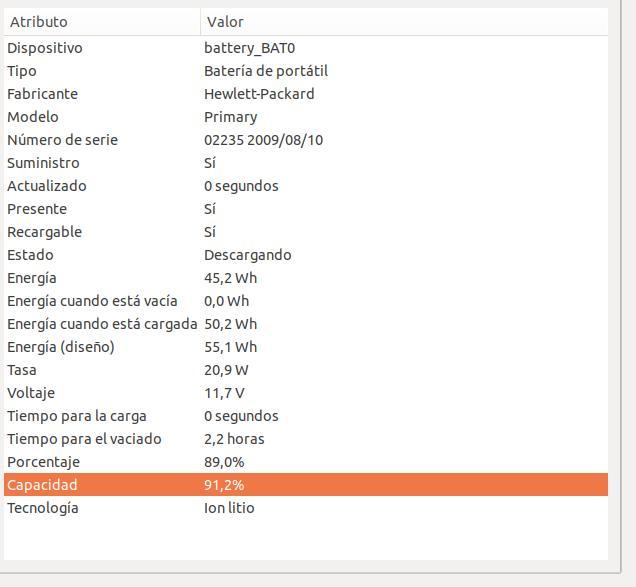636x587 pixels.
Task: Select the Actualizado row
Action: [306, 186]
